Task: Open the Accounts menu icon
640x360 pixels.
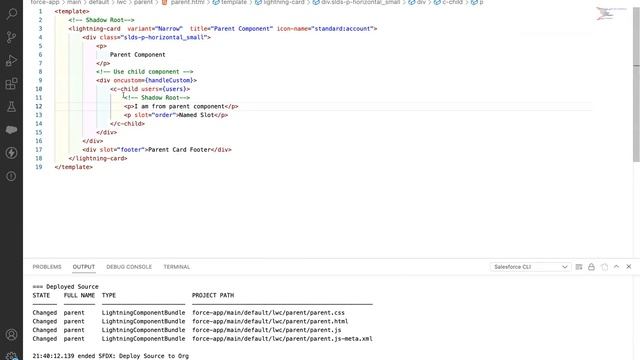Action: tap(11, 335)
